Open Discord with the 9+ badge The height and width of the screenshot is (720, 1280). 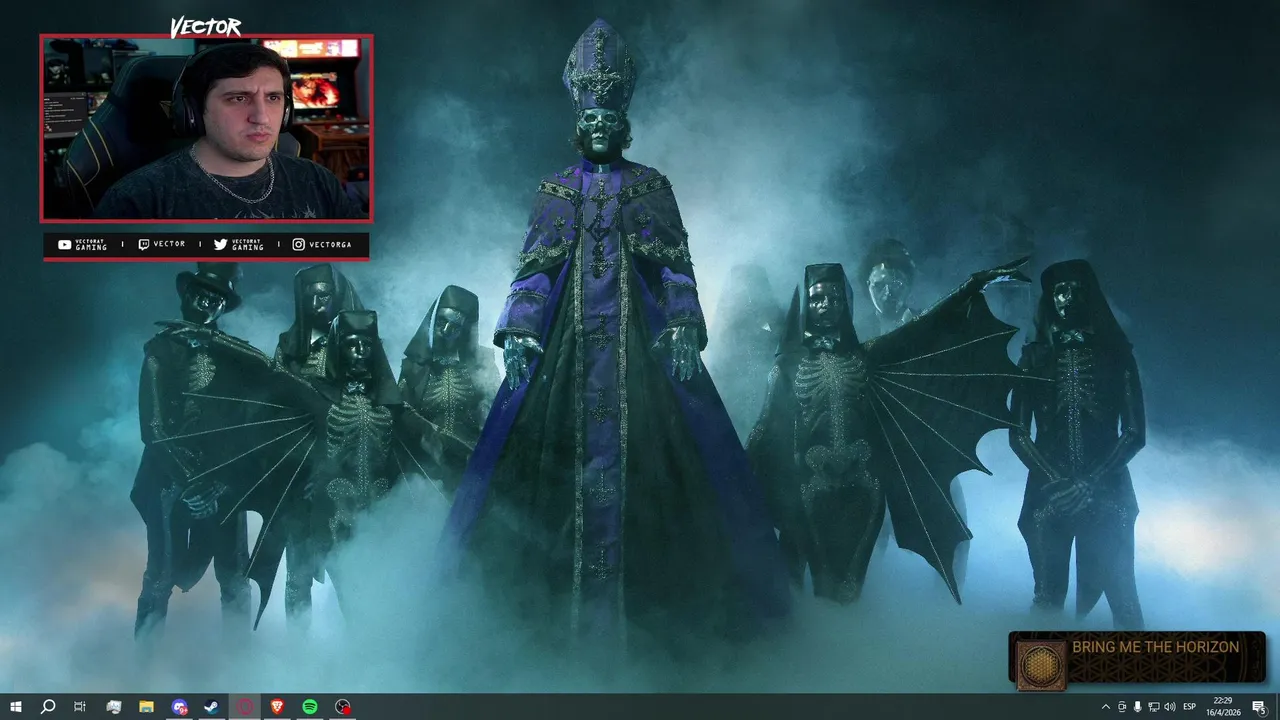(179, 707)
